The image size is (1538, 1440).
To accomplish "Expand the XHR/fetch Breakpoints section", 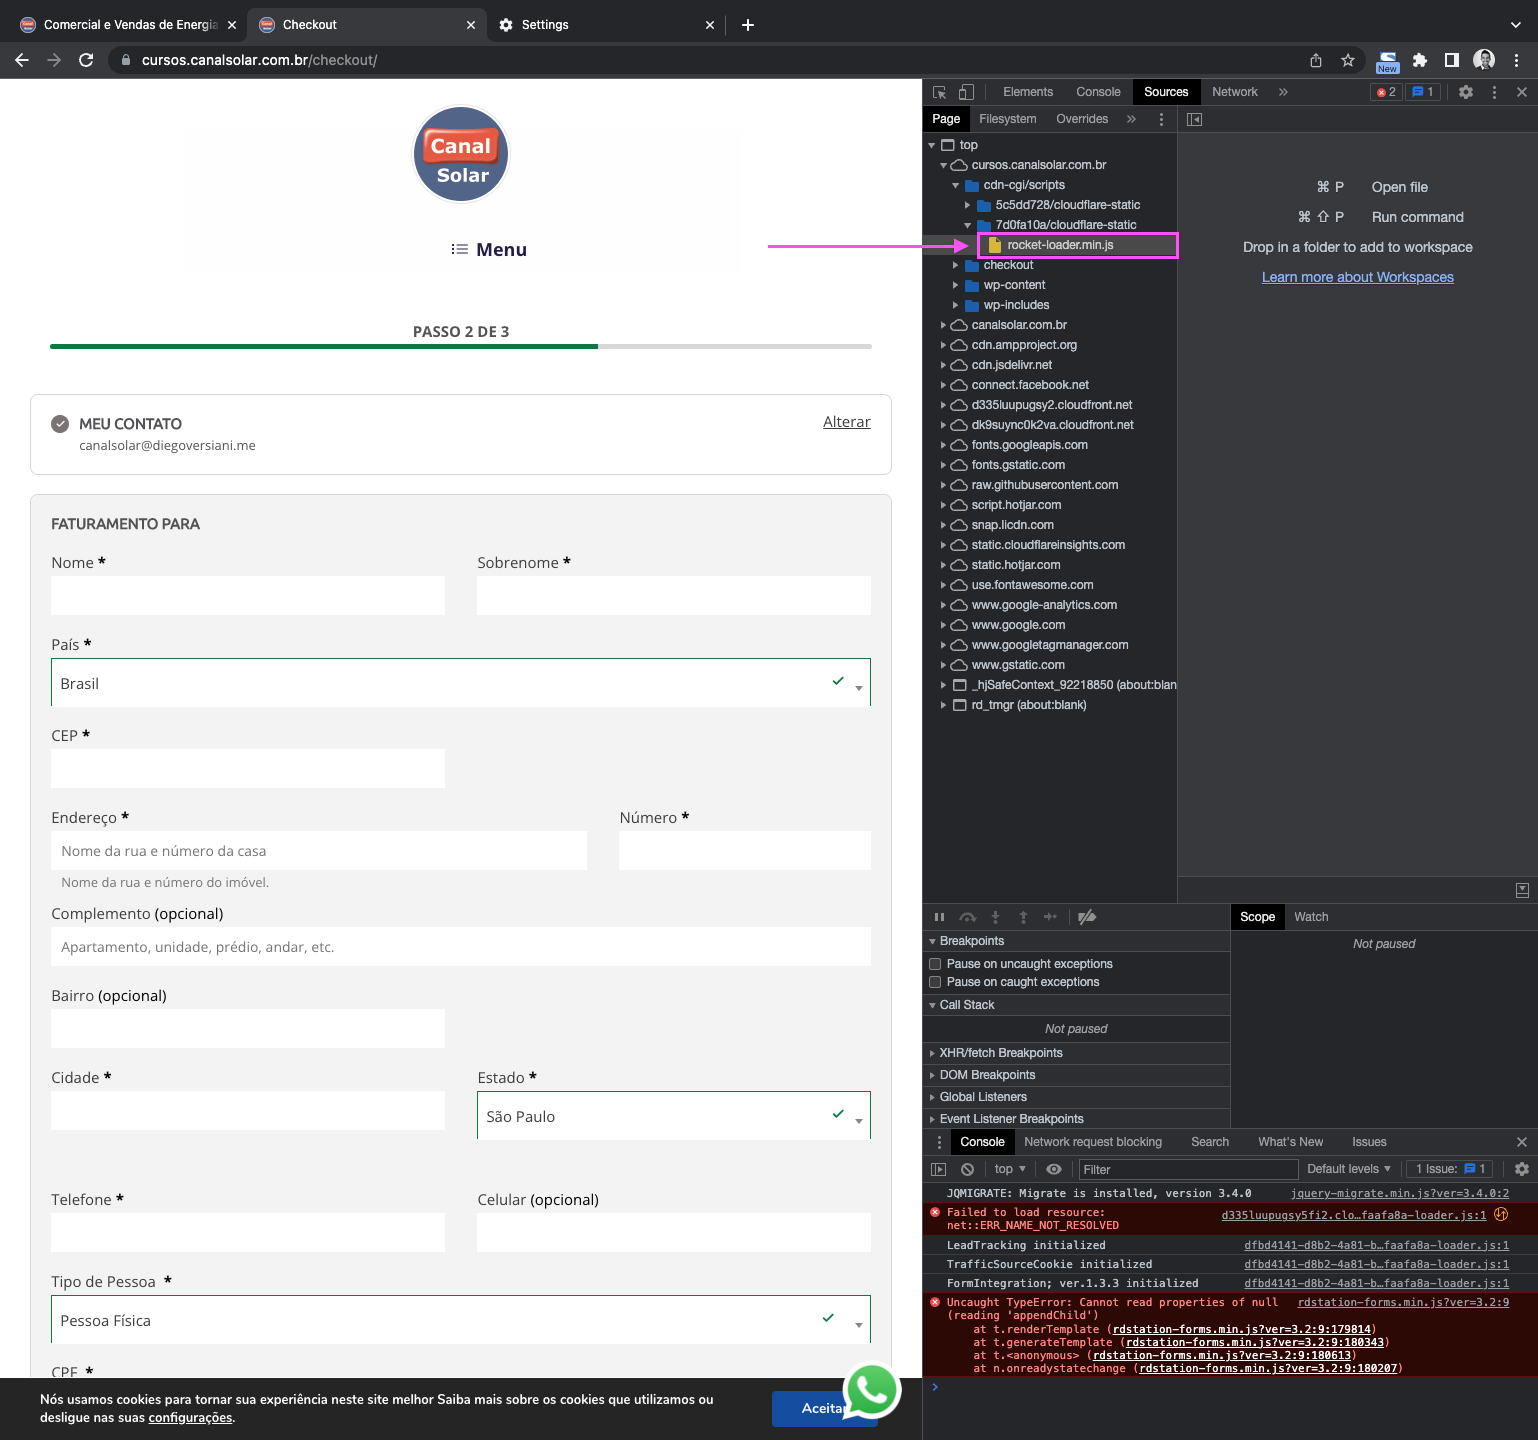I will click(1000, 1053).
